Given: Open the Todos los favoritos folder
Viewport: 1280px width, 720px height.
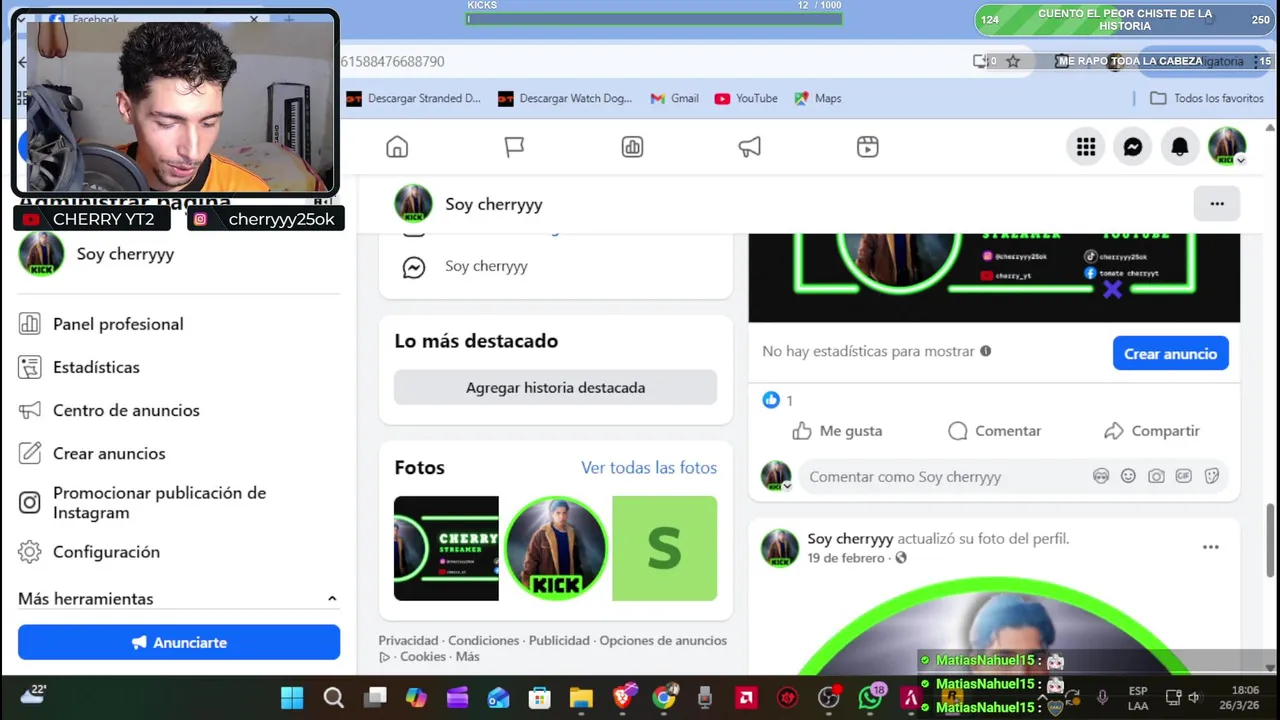Looking at the screenshot, I should pyautogui.click(x=1207, y=98).
